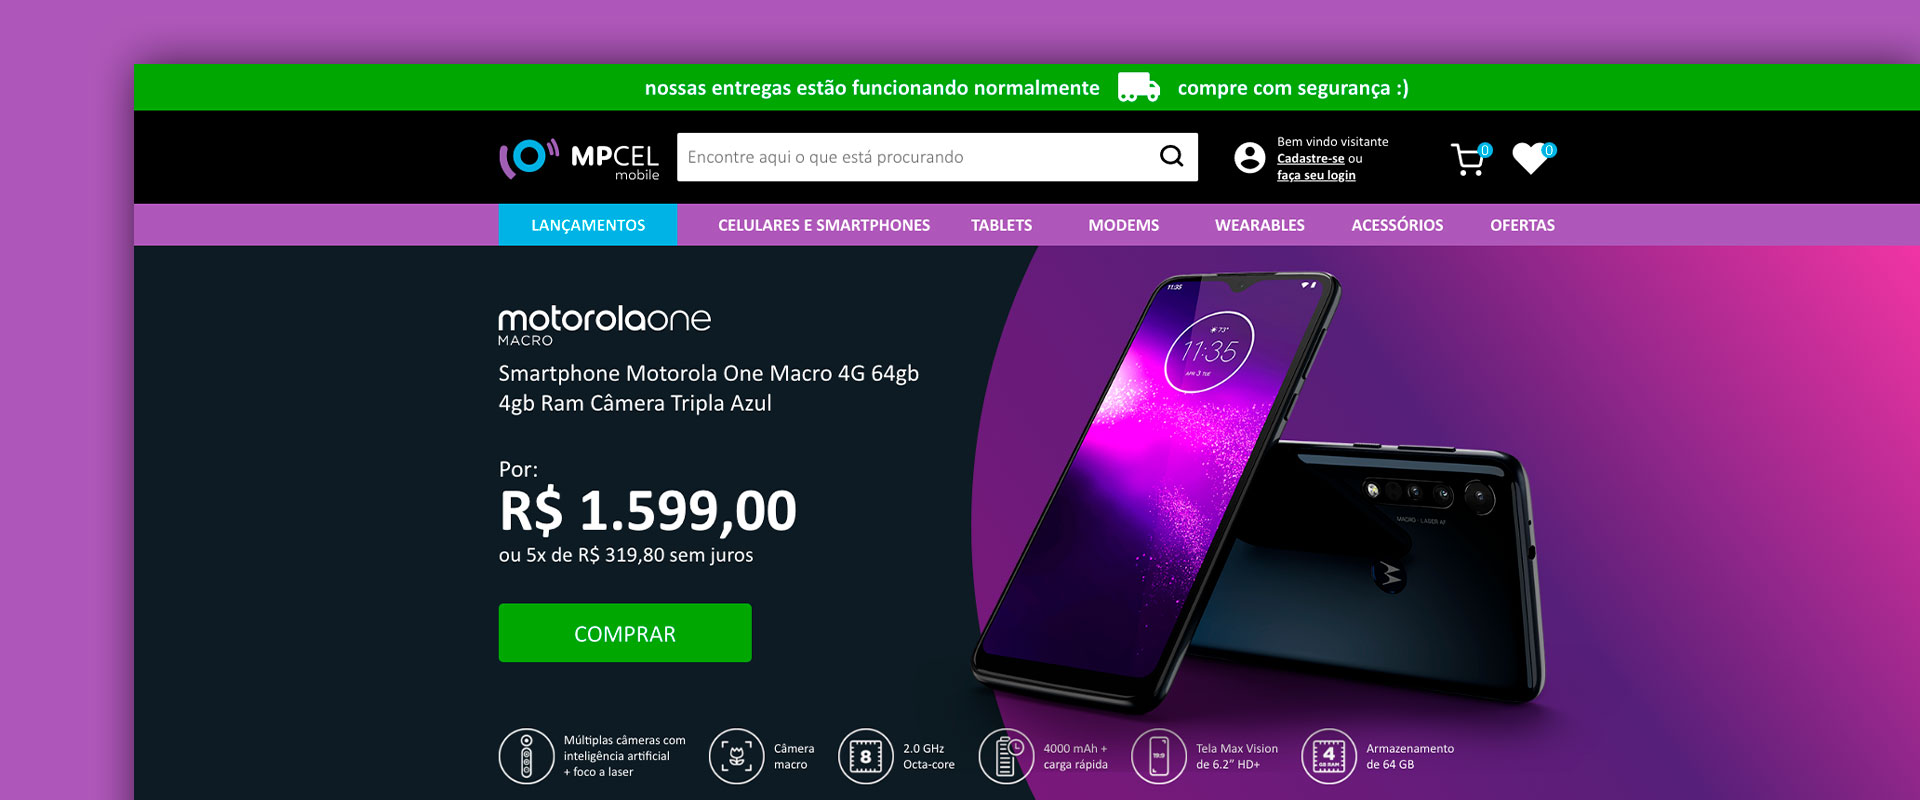
Task: Open the Lançamentos tab
Action: pyautogui.click(x=588, y=225)
